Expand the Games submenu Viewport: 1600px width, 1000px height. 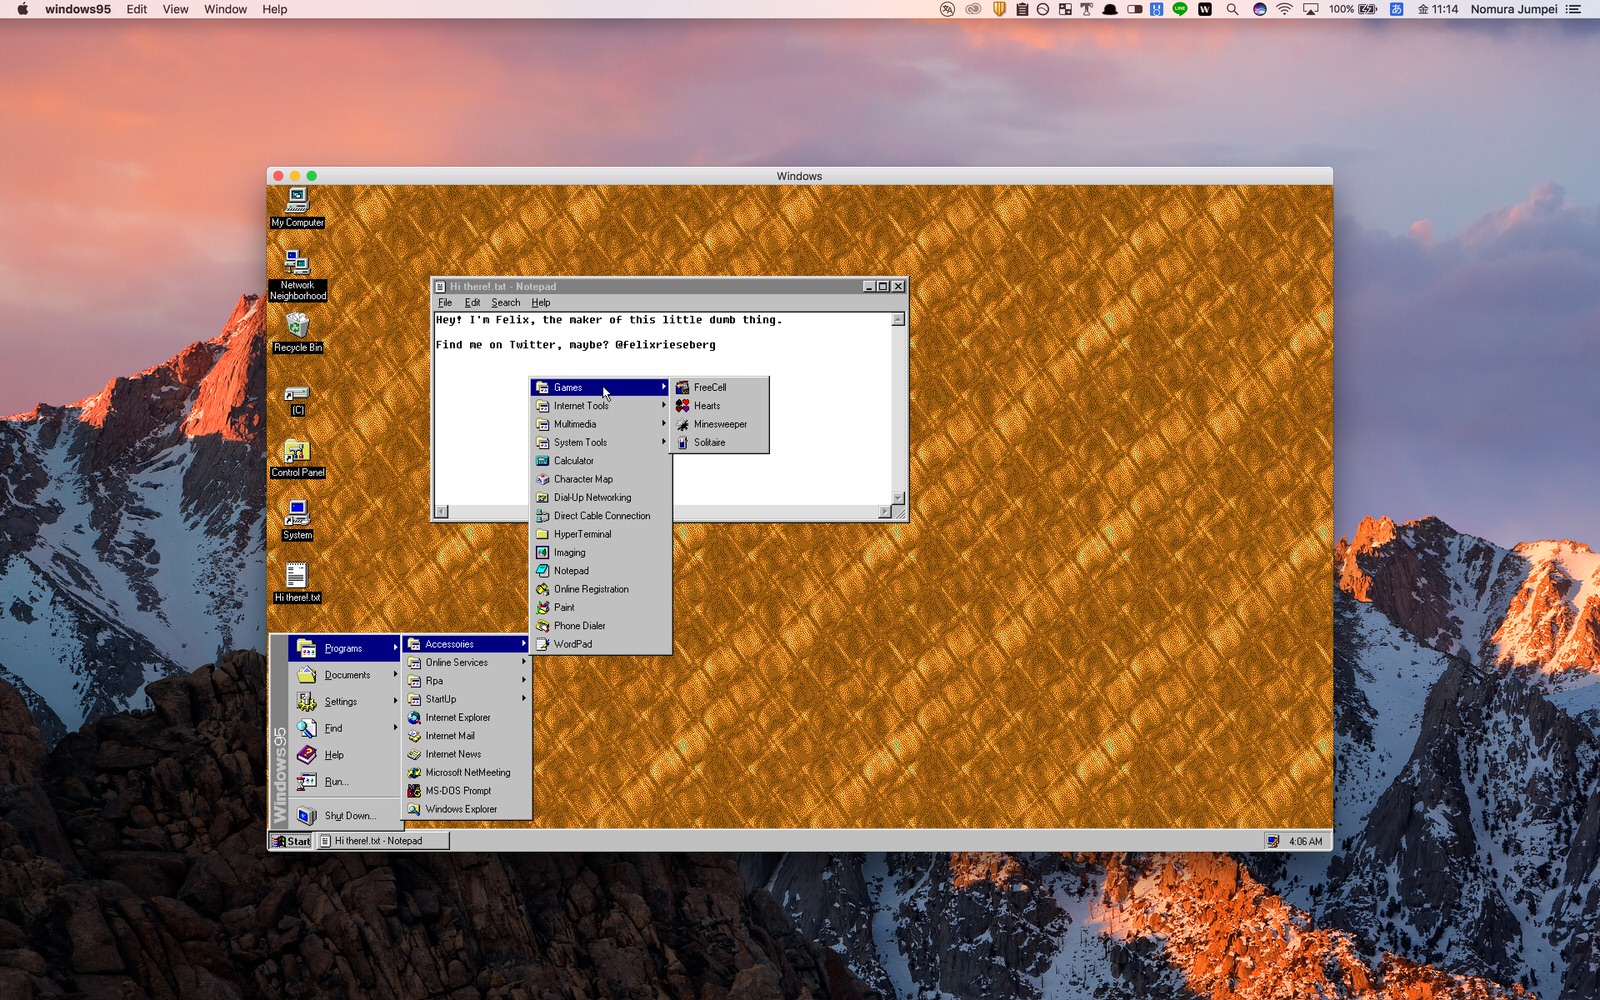(601, 387)
